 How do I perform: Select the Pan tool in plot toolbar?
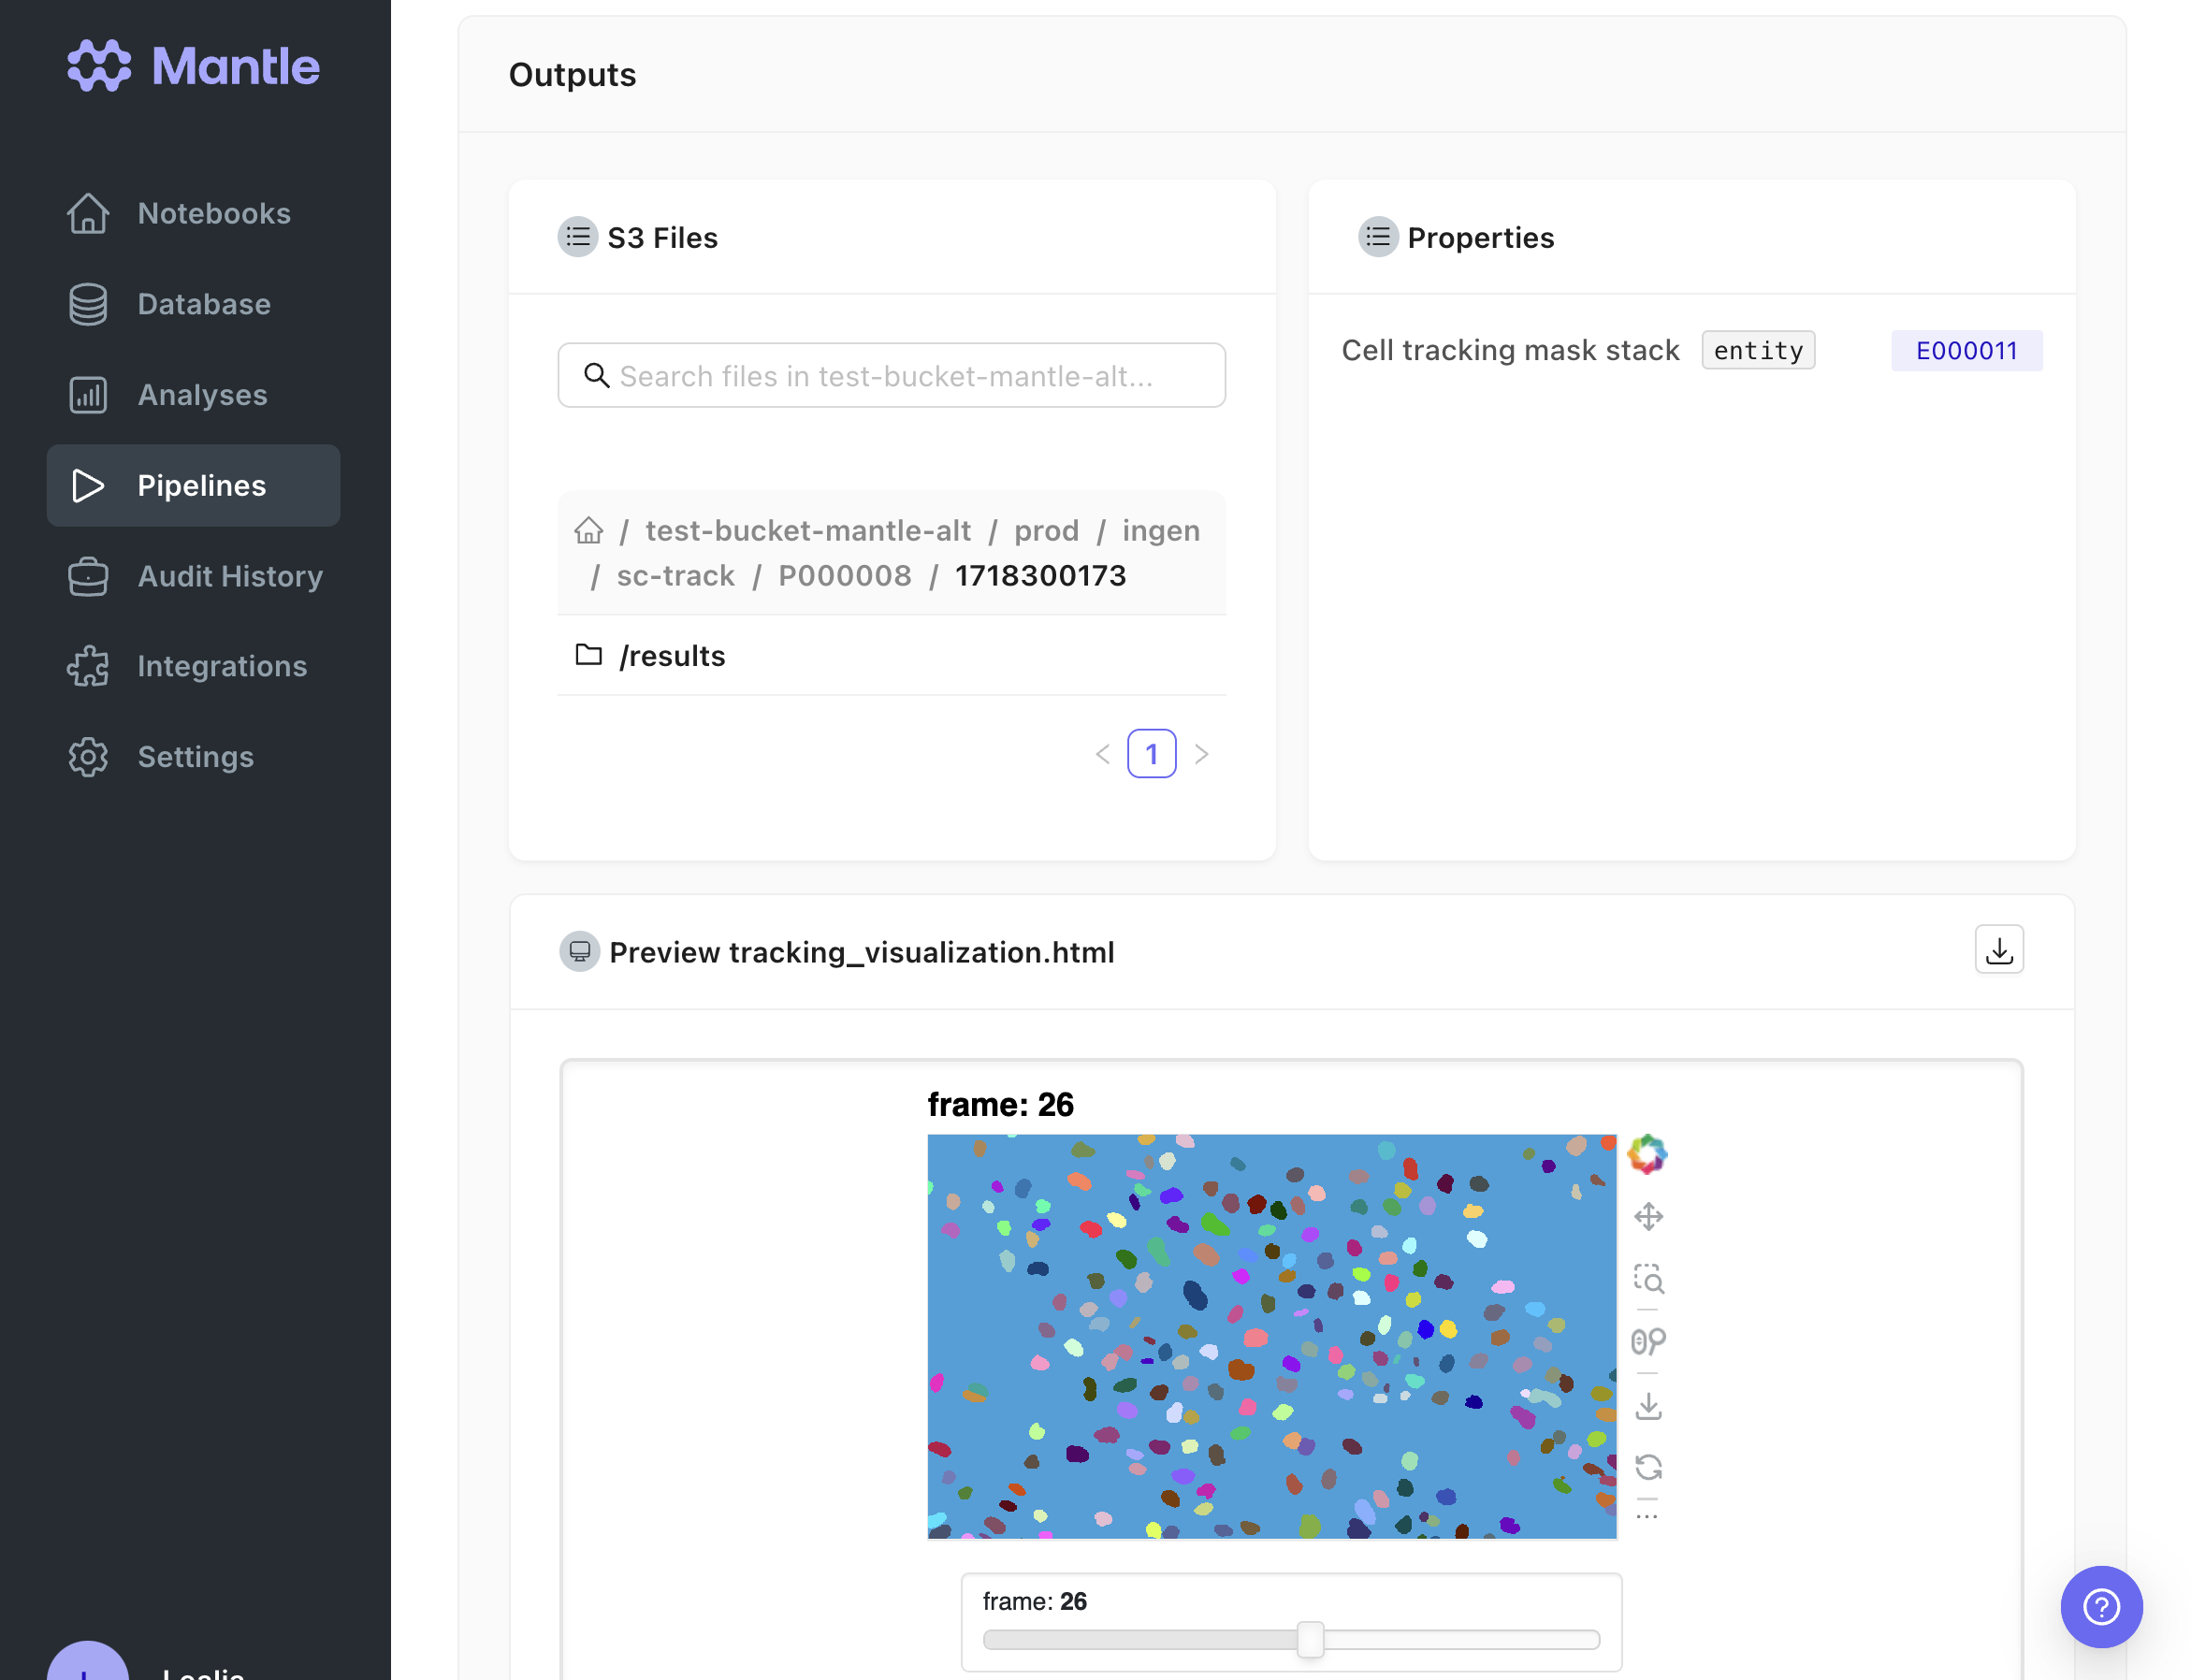pyautogui.click(x=1648, y=1217)
